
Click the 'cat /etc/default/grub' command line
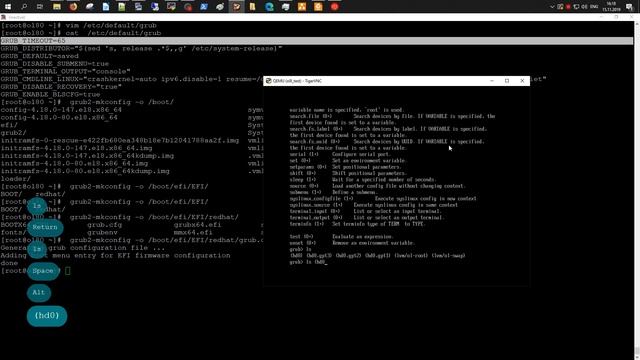click(x=81, y=33)
